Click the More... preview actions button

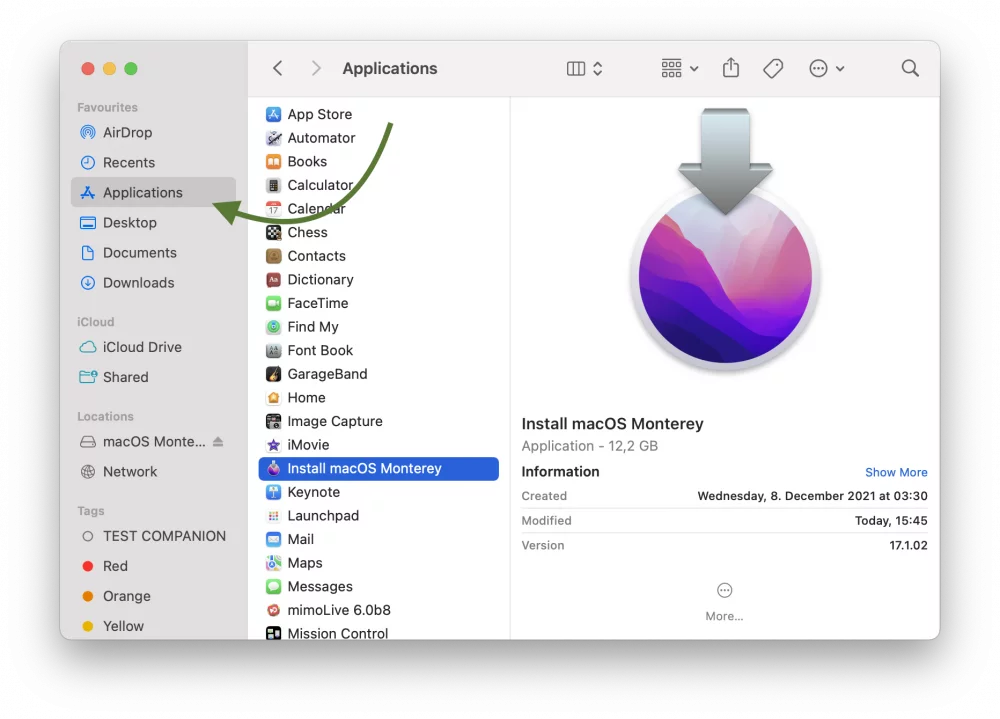click(x=724, y=602)
